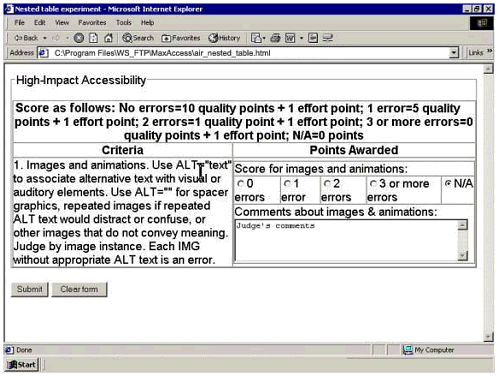Select the N/A radio button
The height and width of the screenshot is (376, 499).
(448, 183)
